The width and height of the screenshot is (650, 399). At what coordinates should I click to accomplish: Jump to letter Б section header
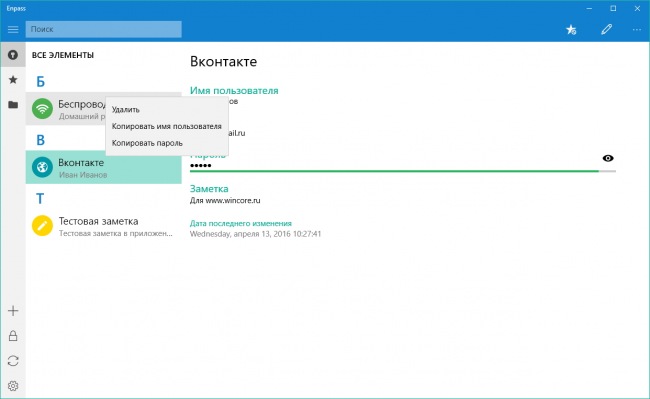(x=40, y=82)
